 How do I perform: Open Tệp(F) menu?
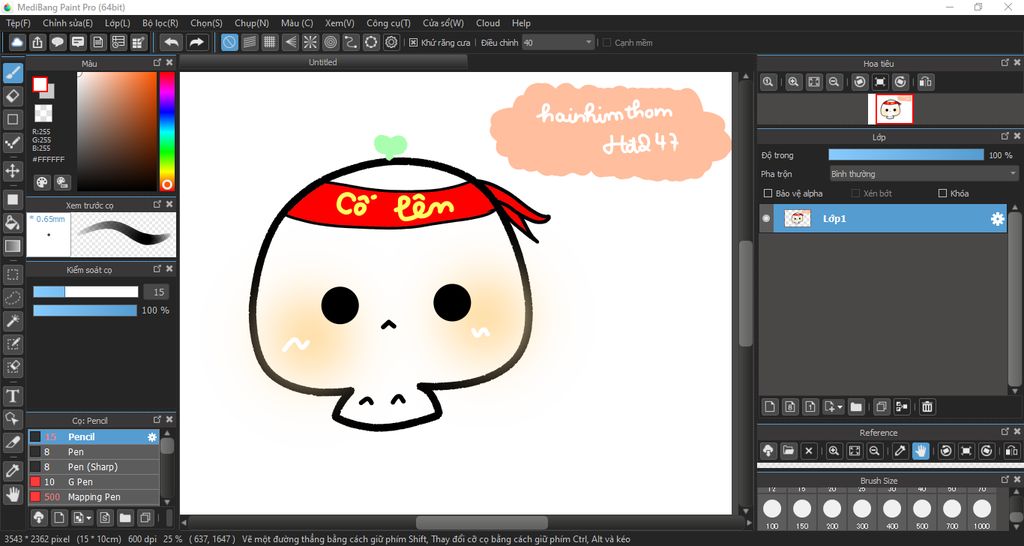(18, 23)
